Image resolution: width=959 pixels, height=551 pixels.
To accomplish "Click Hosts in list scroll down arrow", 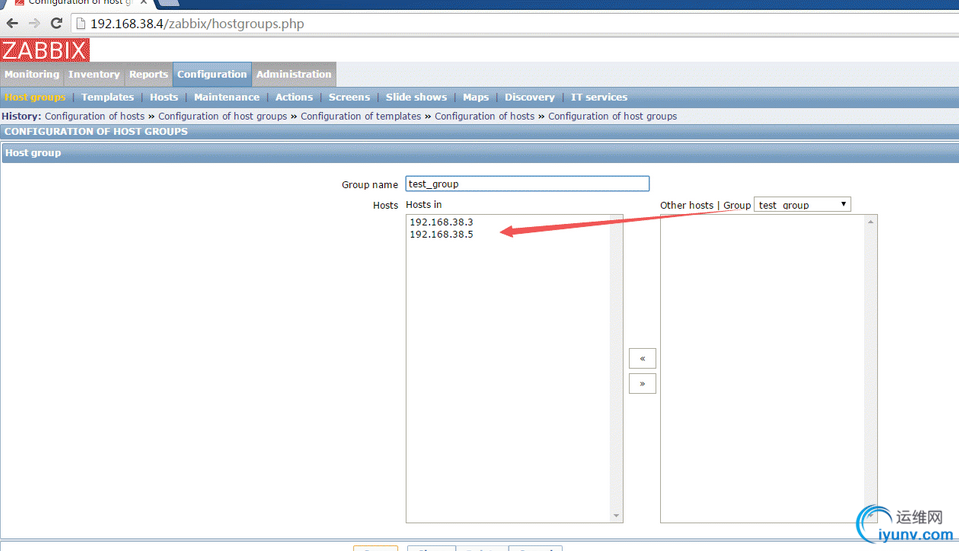I will [x=616, y=516].
